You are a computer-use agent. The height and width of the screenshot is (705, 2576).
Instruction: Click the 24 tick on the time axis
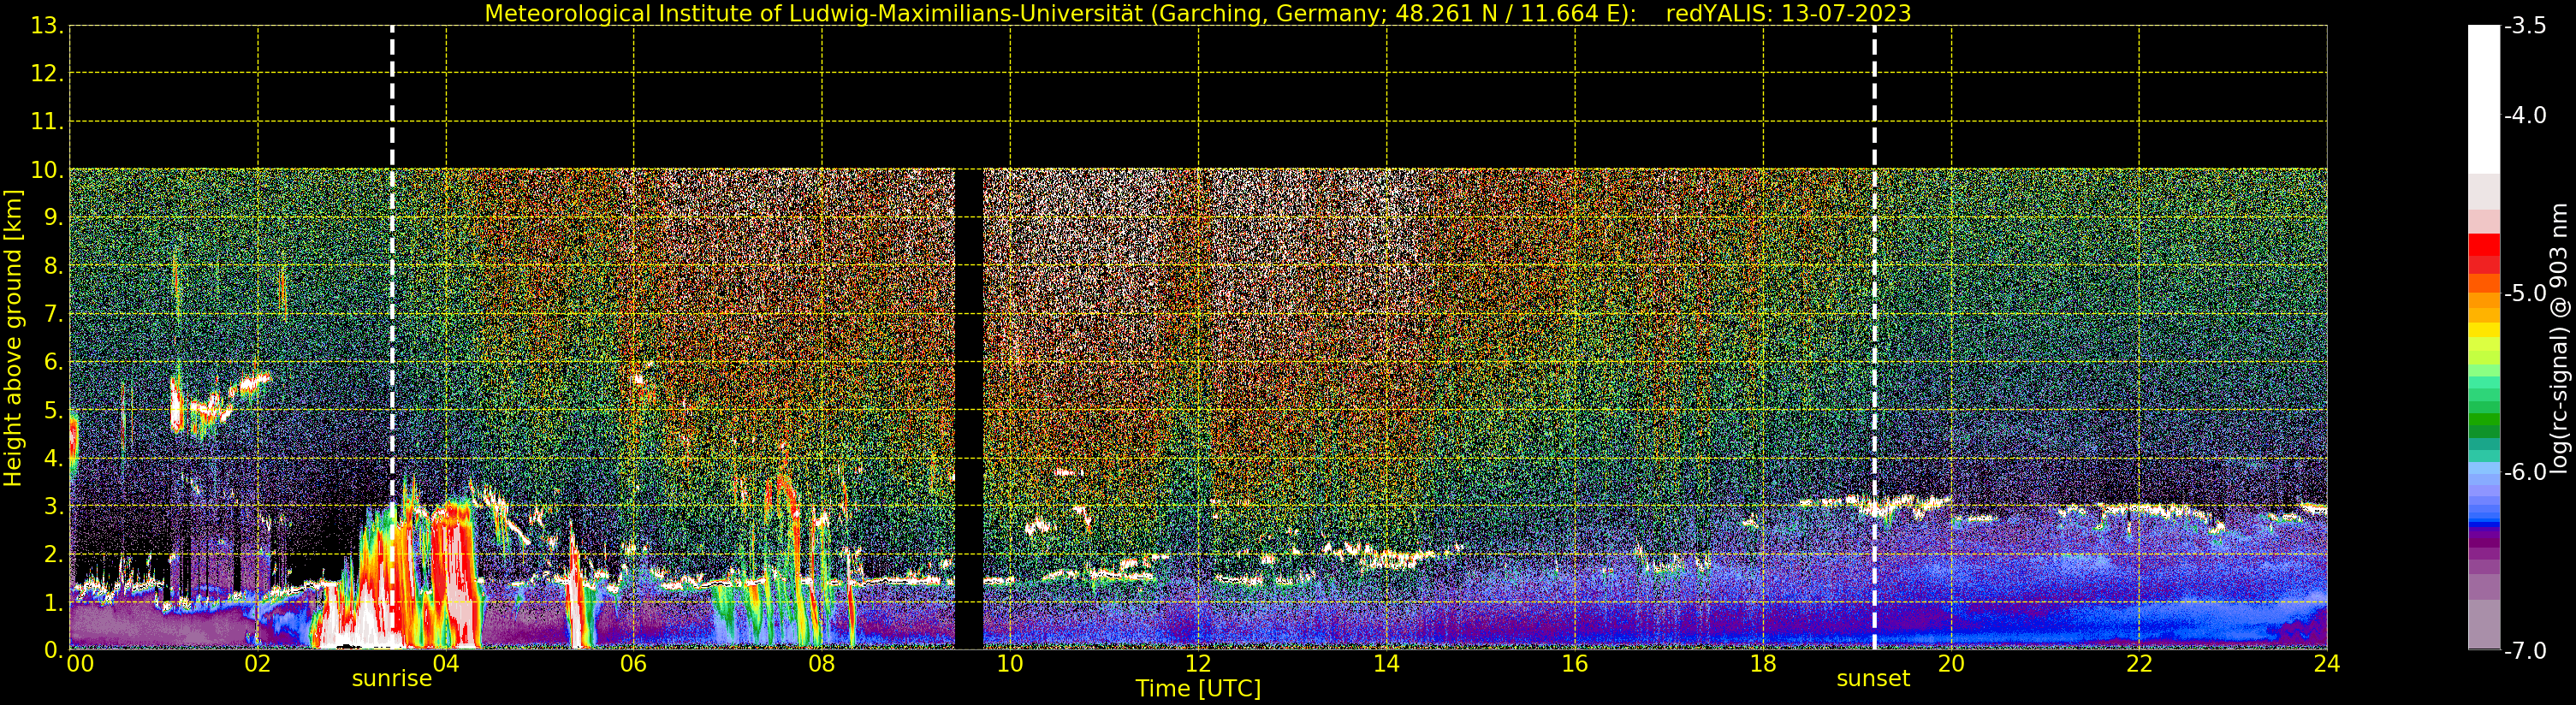tap(2326, 664)
